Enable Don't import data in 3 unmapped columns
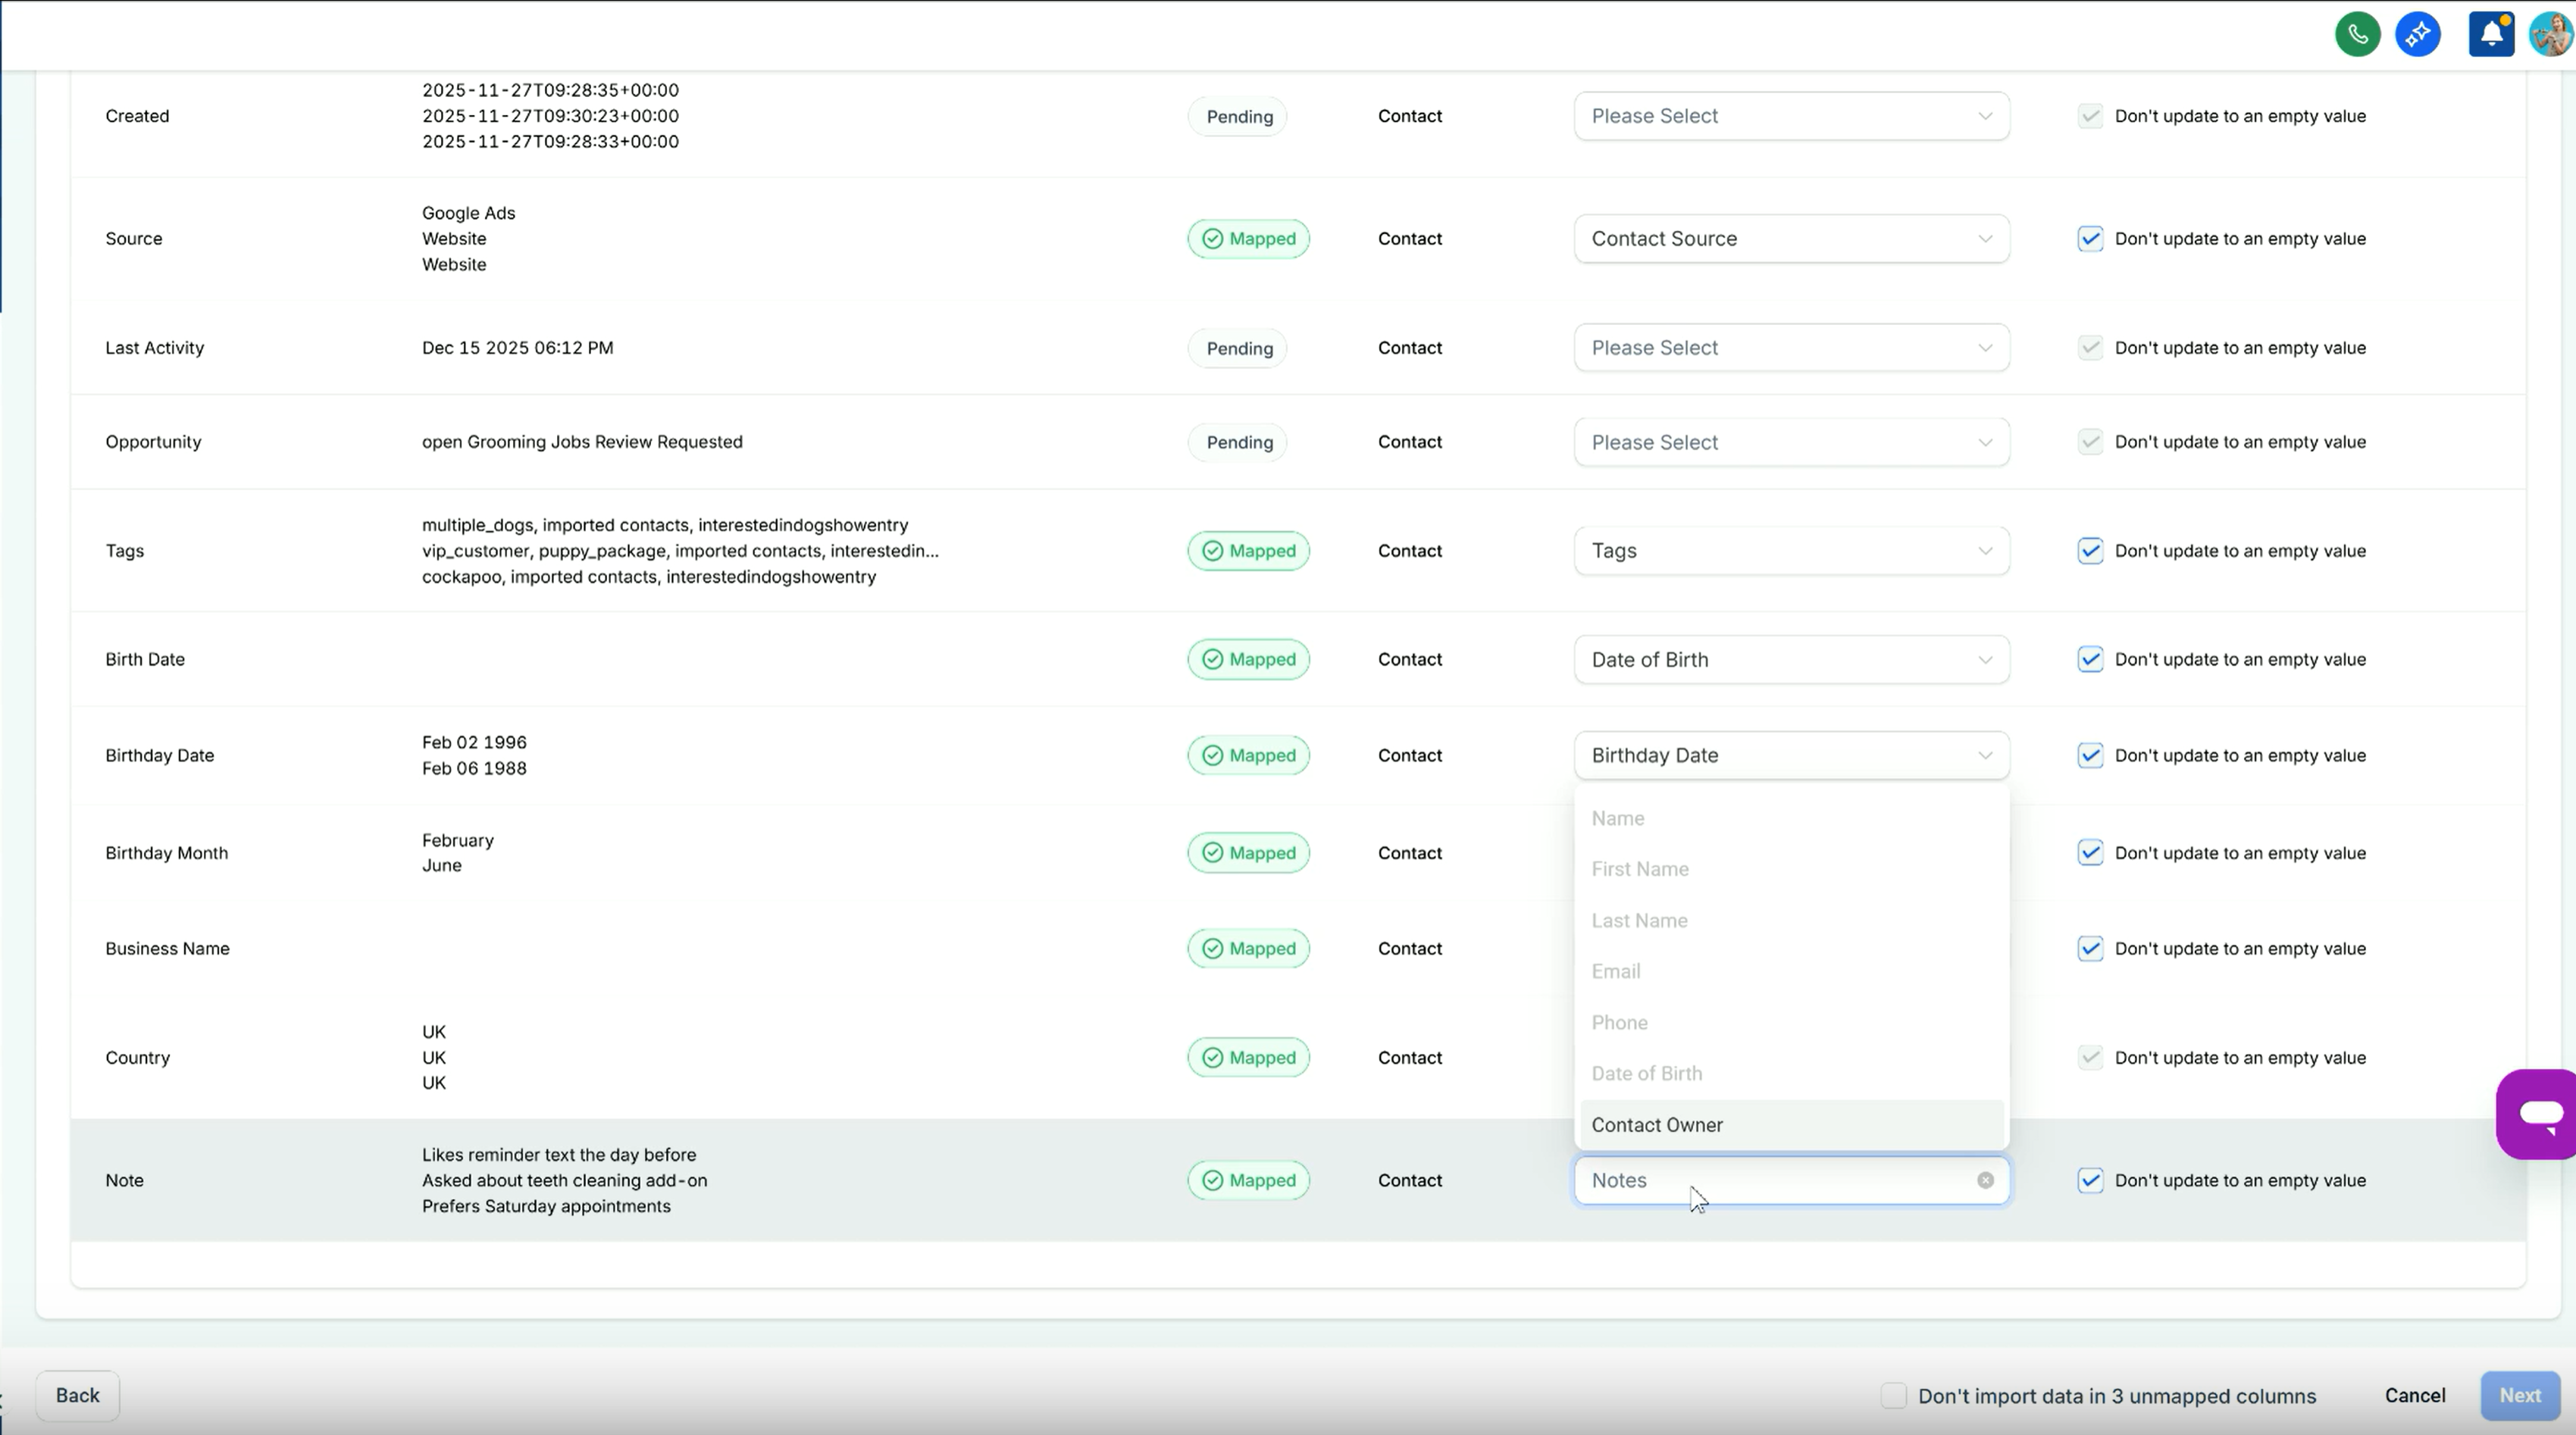Screen dimensions: 2576x1435 click(x=1893, y=1395)
